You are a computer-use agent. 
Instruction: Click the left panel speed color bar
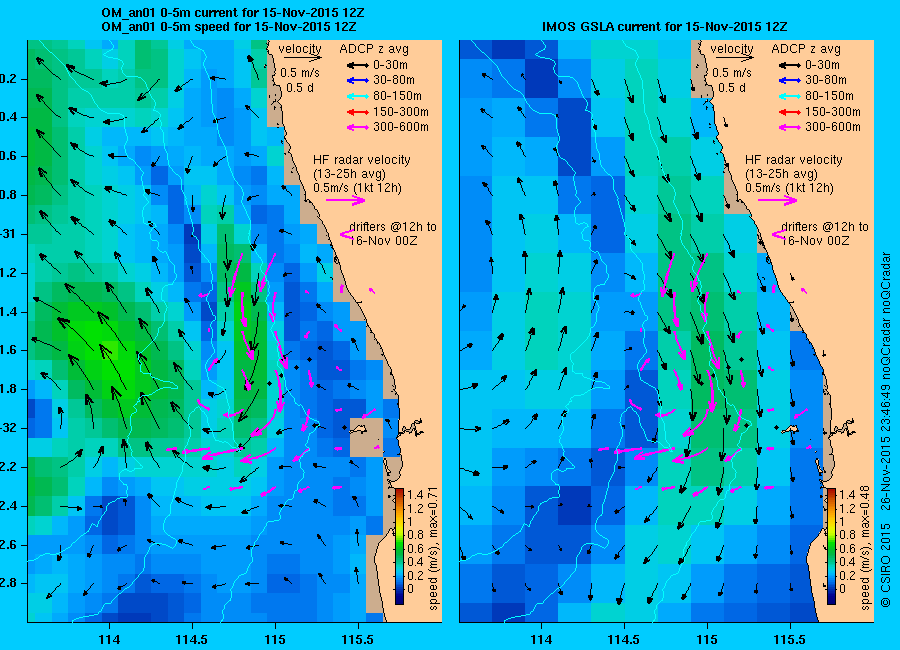tap(399, 546)
